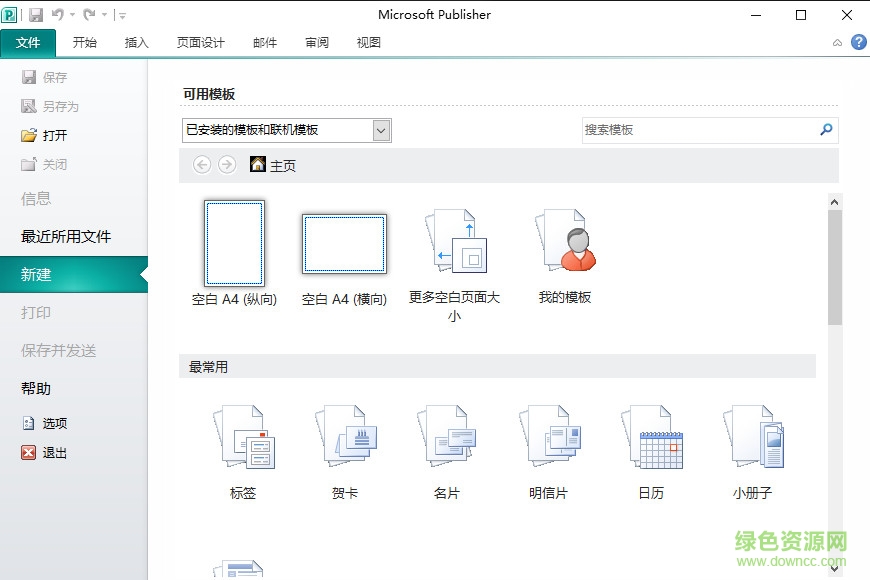Choose the 明信片 postcard template
This screenshot has height=580, width=870.
coord(549,440)
